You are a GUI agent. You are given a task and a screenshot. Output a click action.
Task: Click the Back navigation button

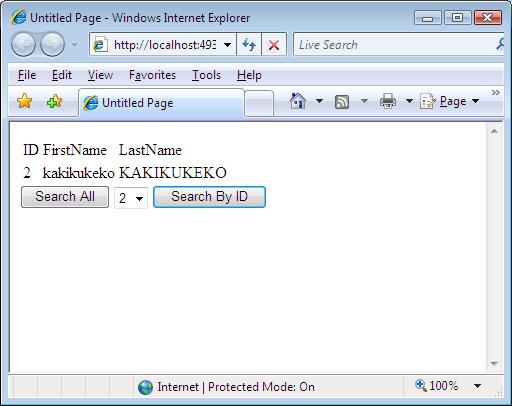click(23, 44)
